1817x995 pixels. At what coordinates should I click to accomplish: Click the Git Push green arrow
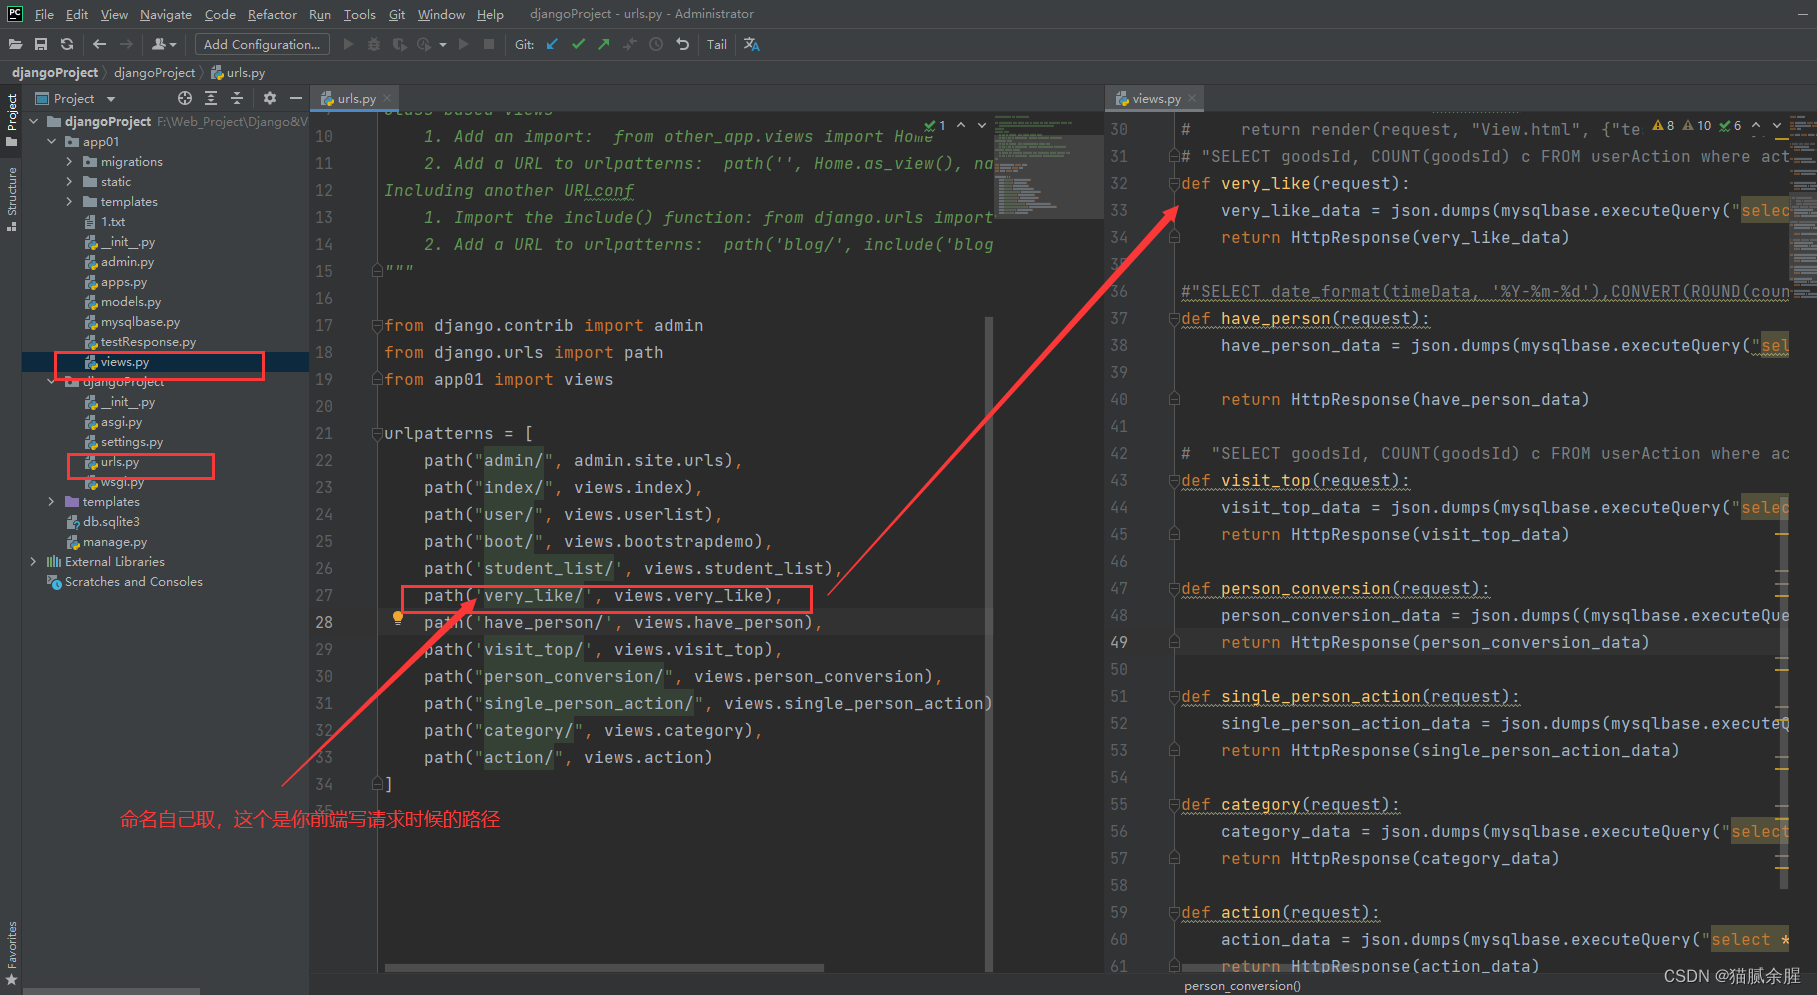pyautogui.click(x=604, y=44)
